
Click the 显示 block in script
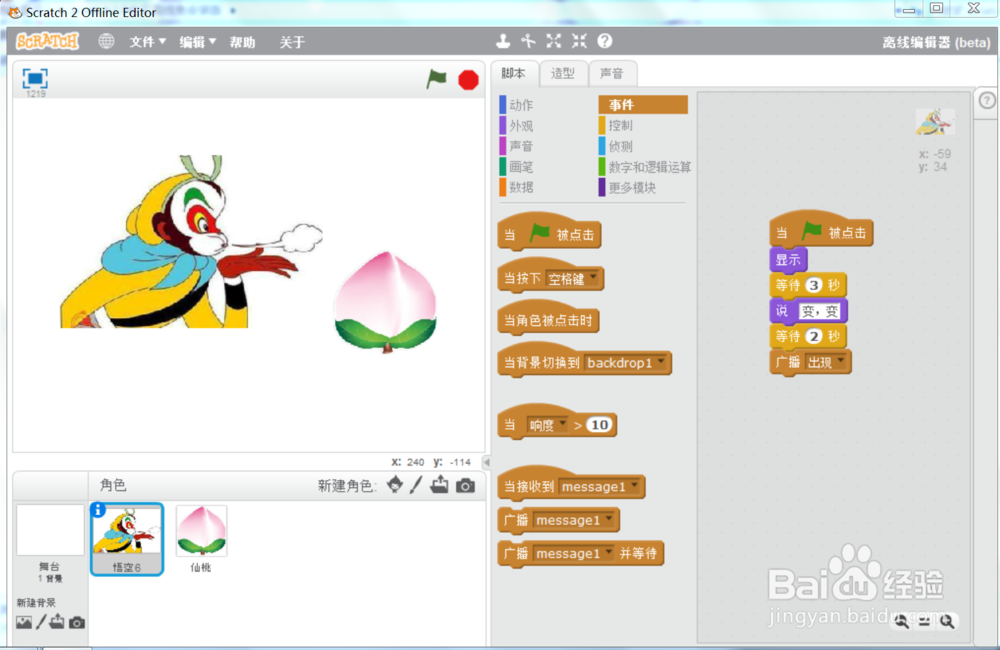tap(788, 260)
